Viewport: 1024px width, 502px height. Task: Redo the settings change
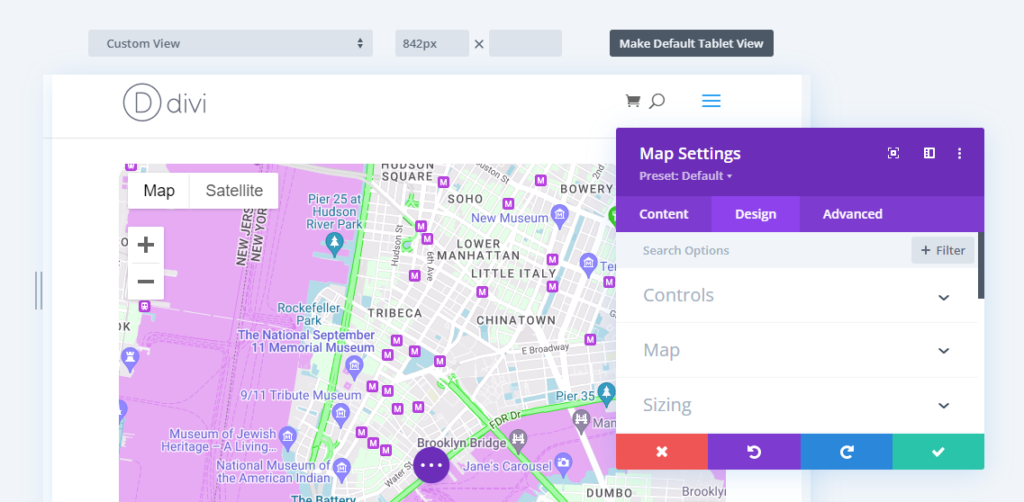click(846, 452)
